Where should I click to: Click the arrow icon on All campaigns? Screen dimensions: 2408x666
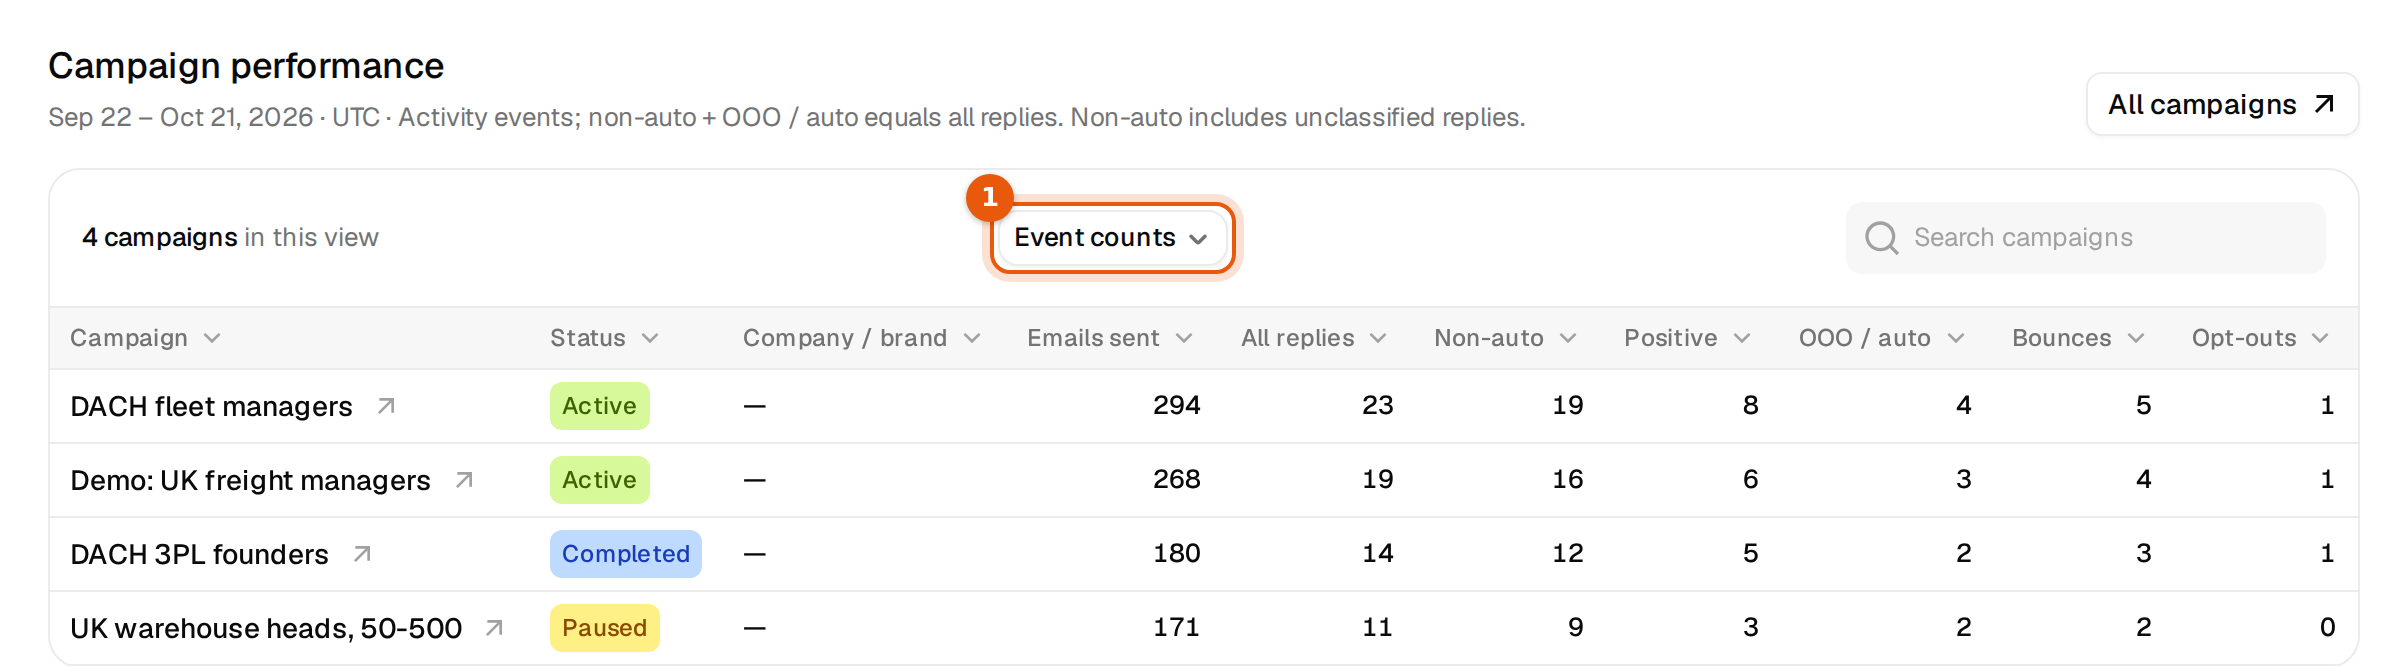[2325, 104]
